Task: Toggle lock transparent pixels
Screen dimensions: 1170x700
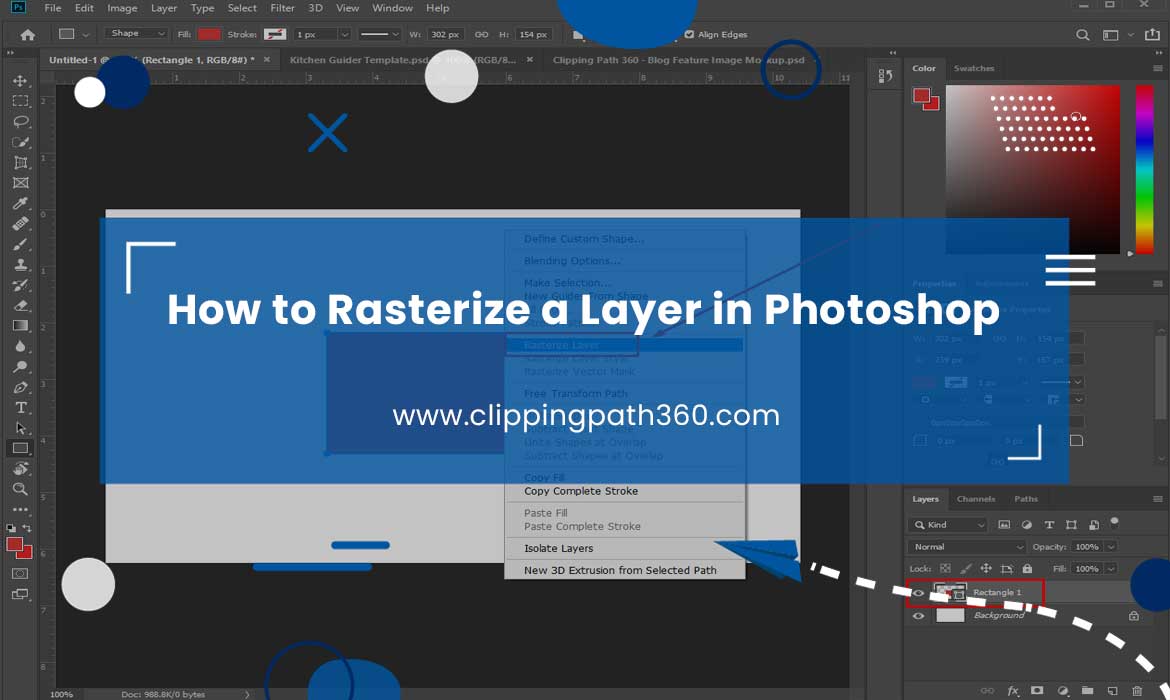Action: (x=945, y=569)
